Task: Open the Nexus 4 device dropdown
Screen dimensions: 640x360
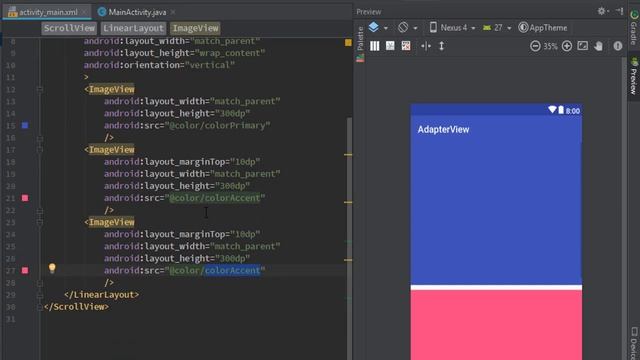Action: pos(452,28)
